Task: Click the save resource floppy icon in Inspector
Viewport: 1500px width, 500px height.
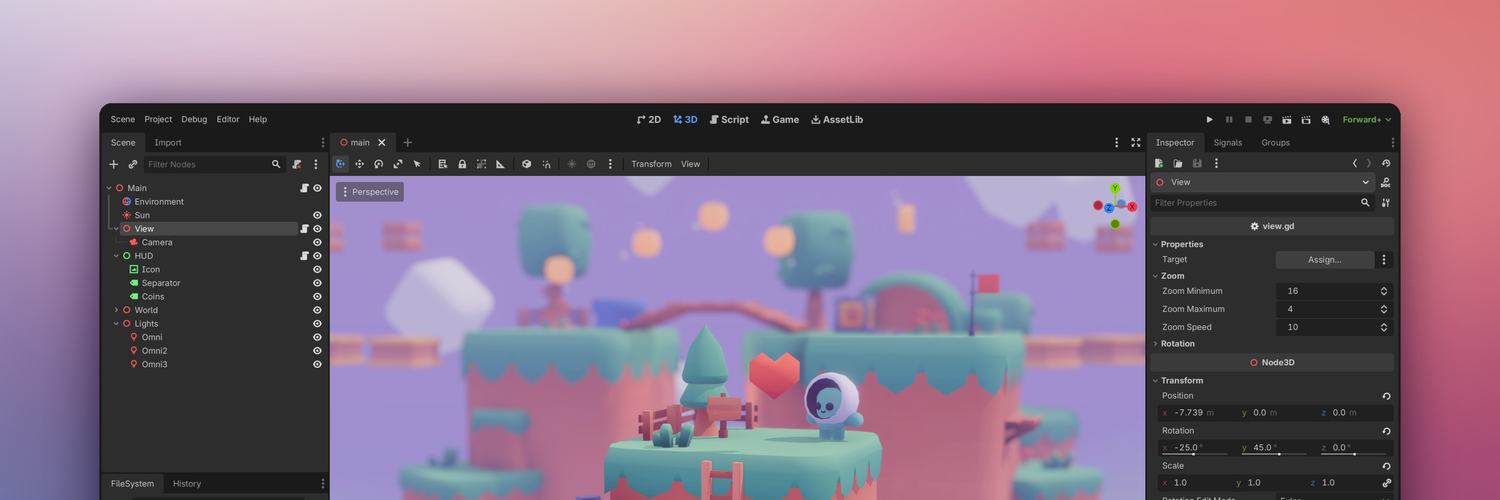Action: click(x=1197, y=163)
